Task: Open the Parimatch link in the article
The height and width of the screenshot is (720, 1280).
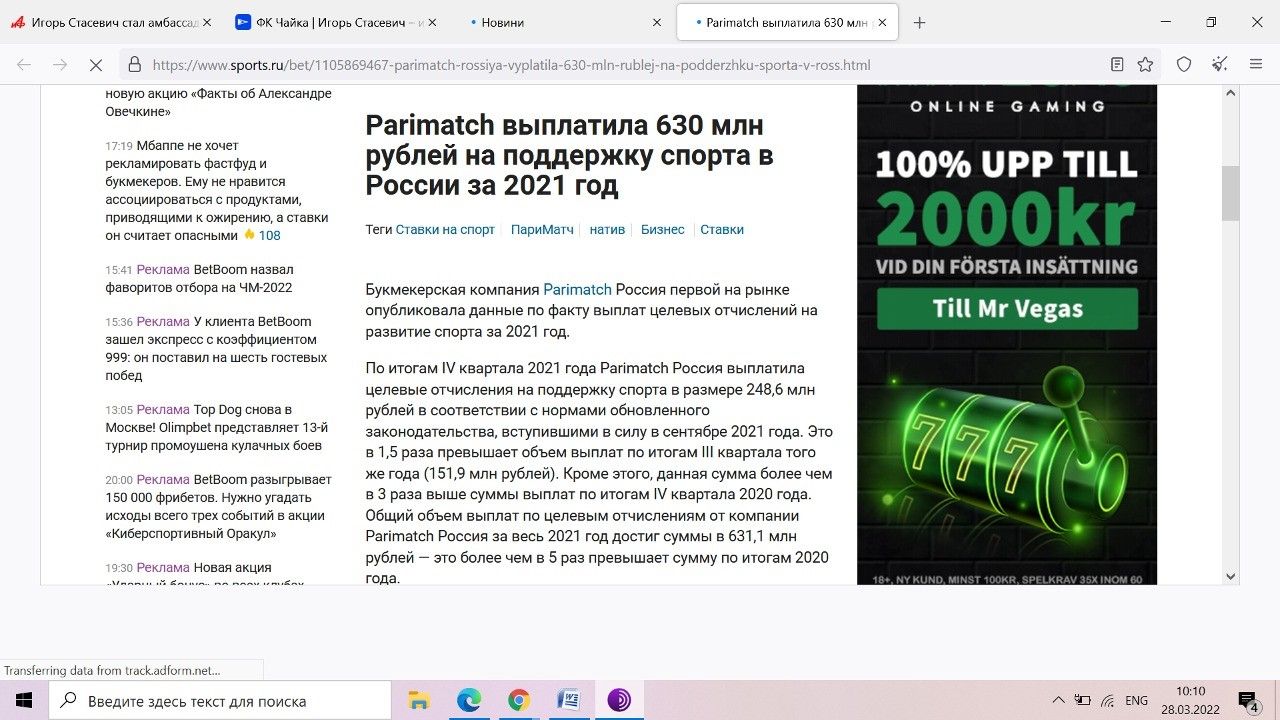Action: click(577, 289)
